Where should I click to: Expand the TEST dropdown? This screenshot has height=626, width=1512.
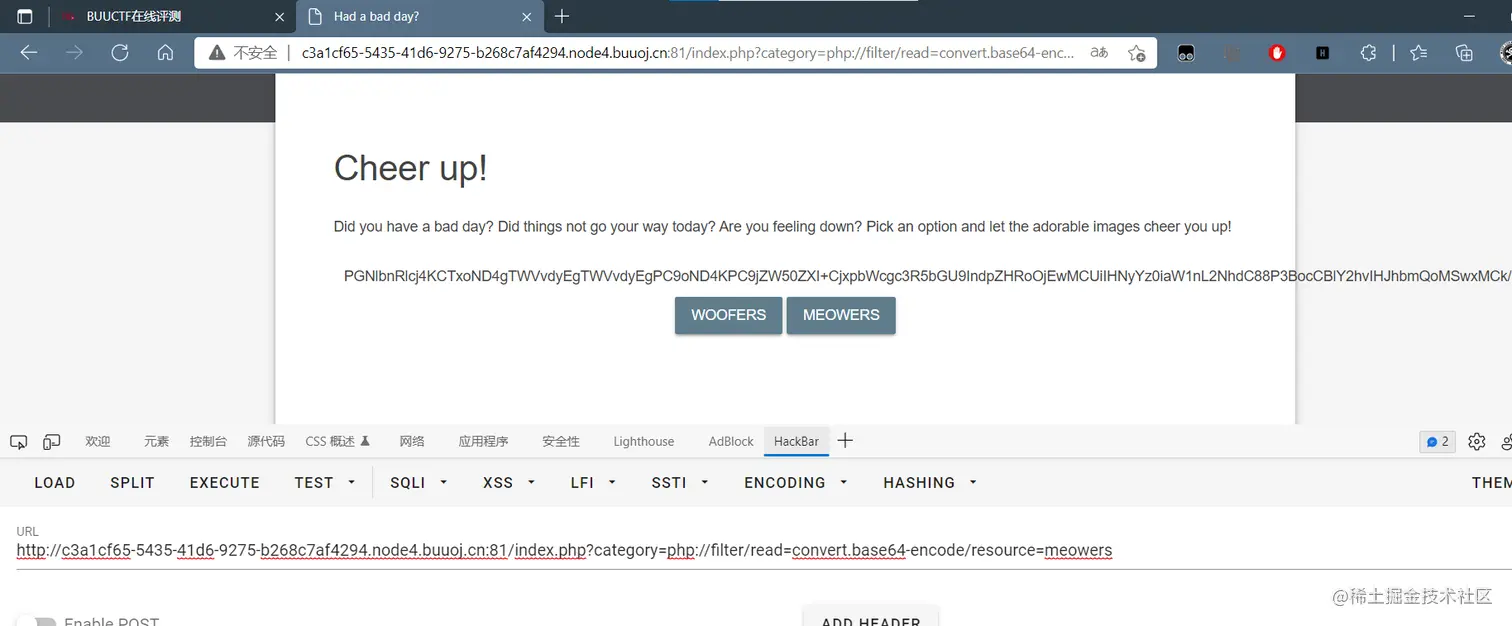pos(325,482)
